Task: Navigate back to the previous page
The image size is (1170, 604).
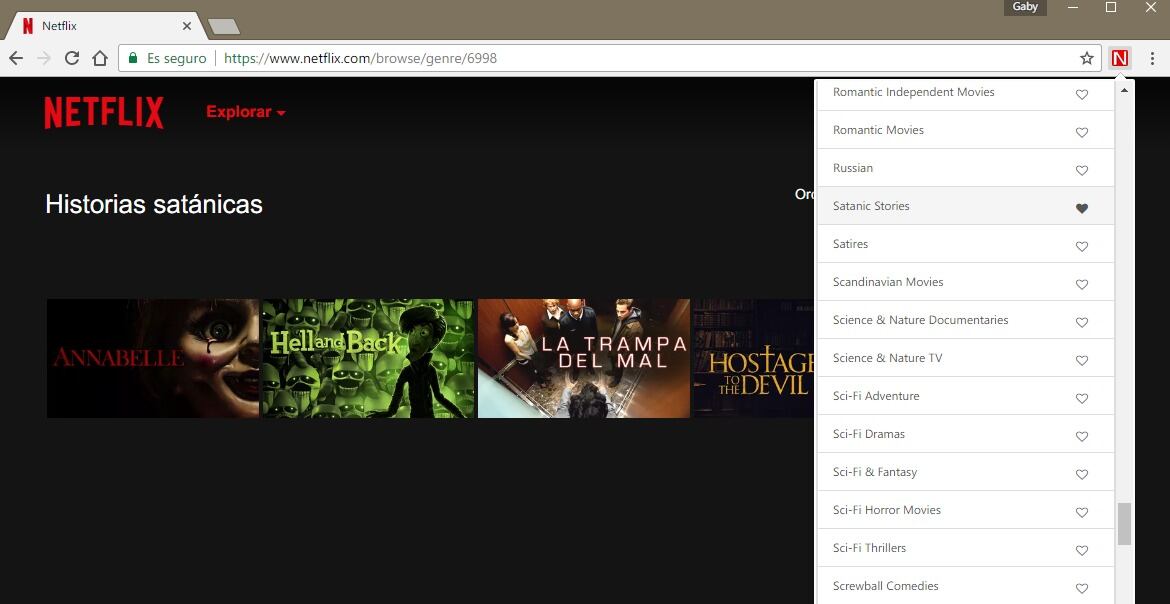Action: click(x=16, y=58)
